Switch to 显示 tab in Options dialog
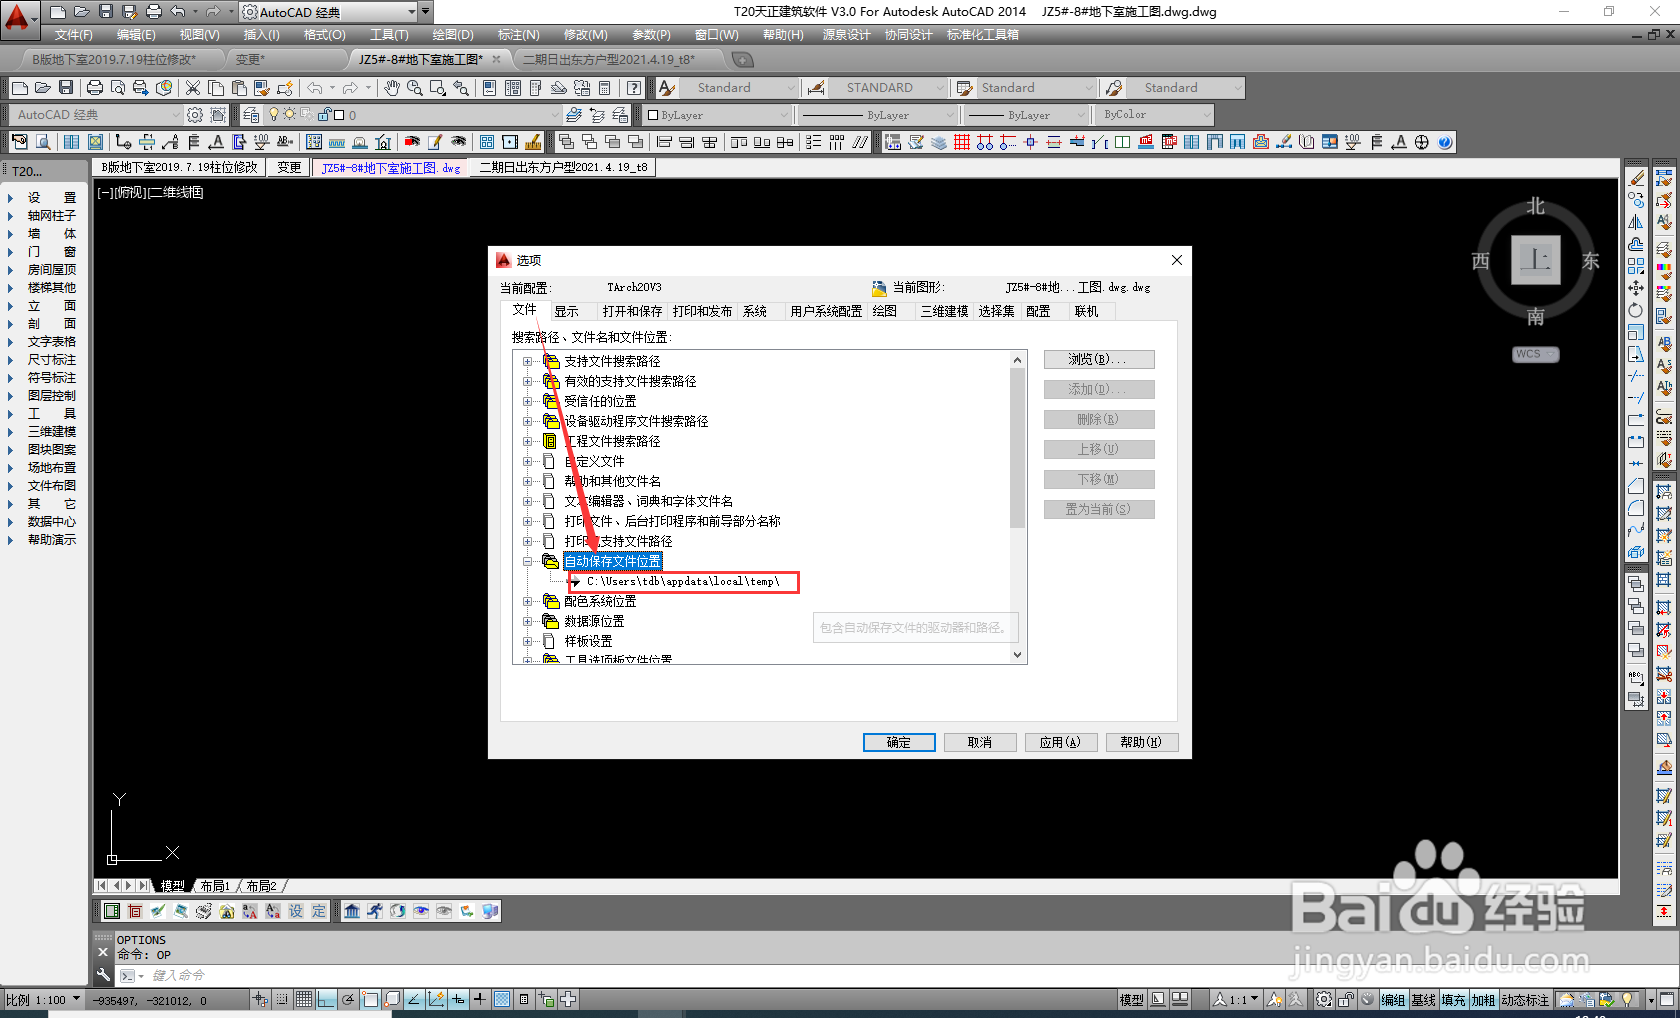The width and height of the screenshot is (1680, 1018). [567, 311]
